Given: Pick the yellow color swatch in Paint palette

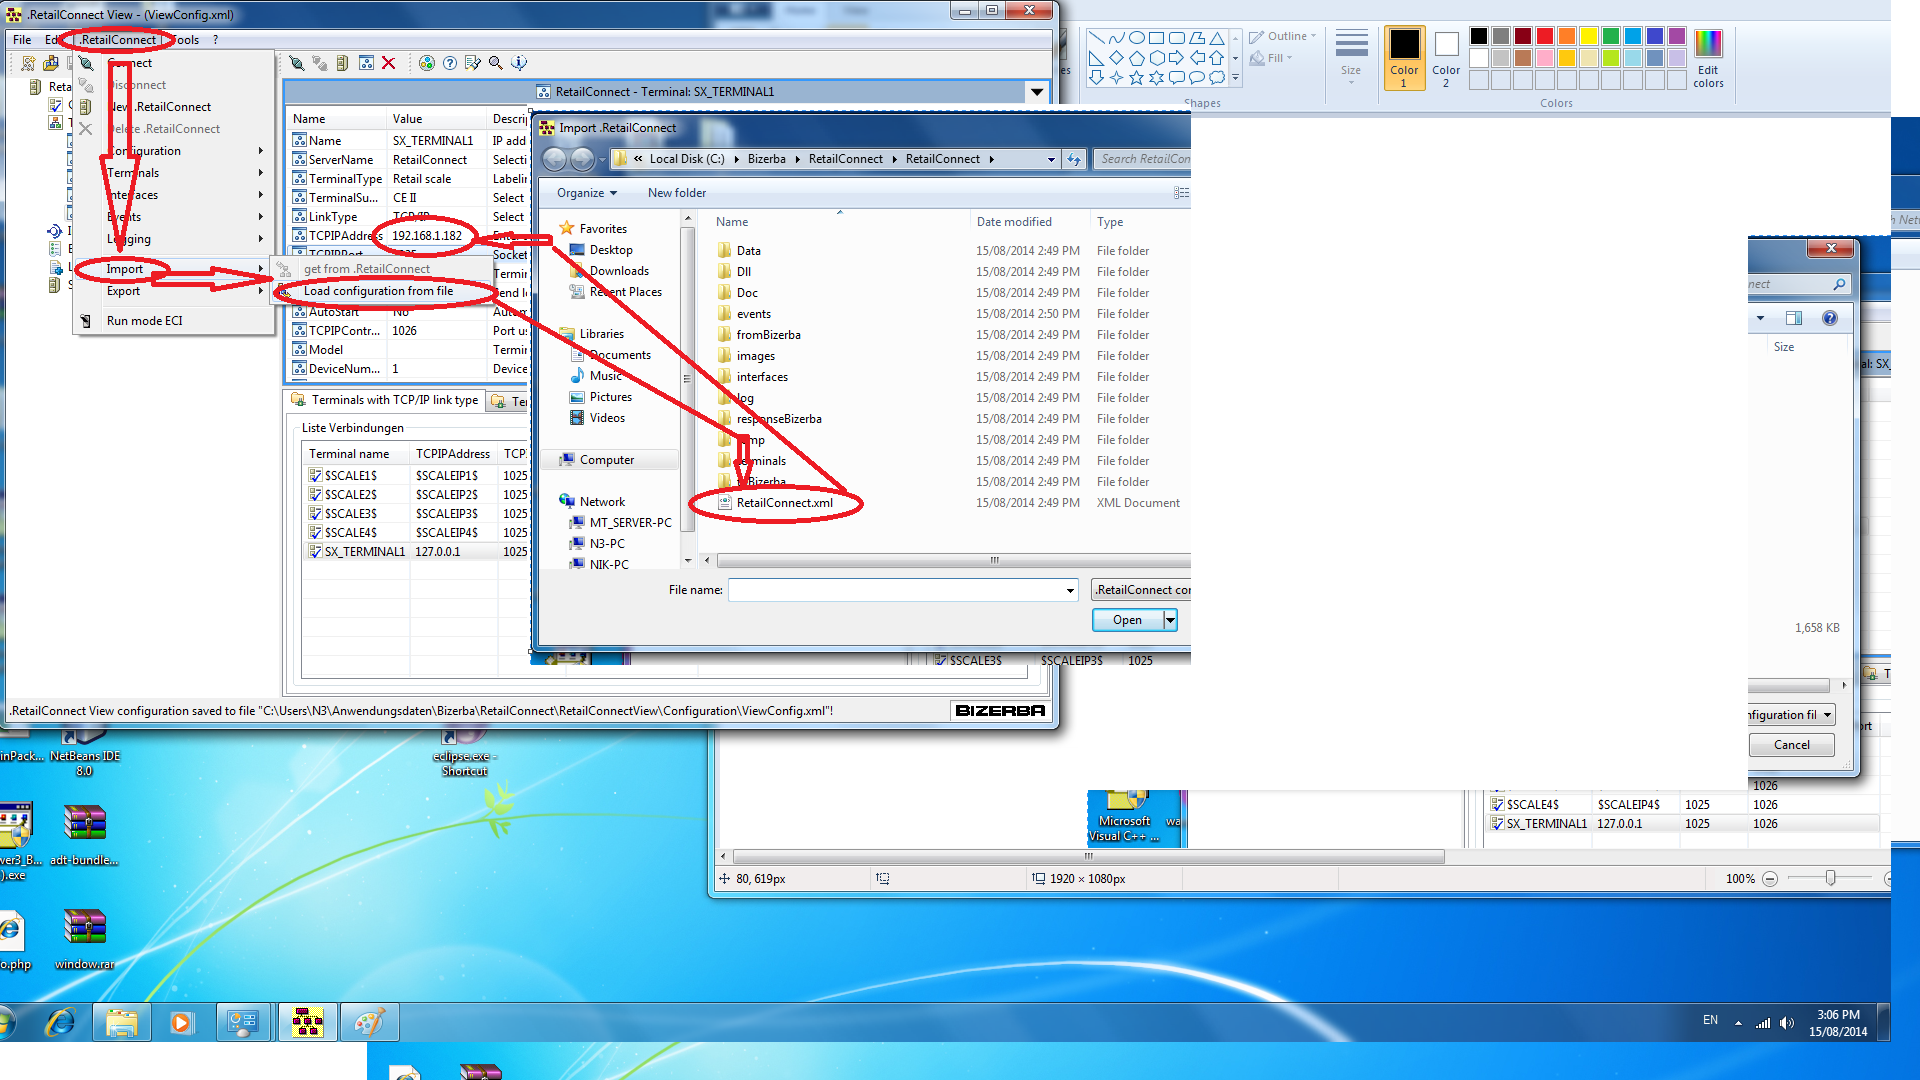Looking at the screenshot, I should coord(1589,37).
